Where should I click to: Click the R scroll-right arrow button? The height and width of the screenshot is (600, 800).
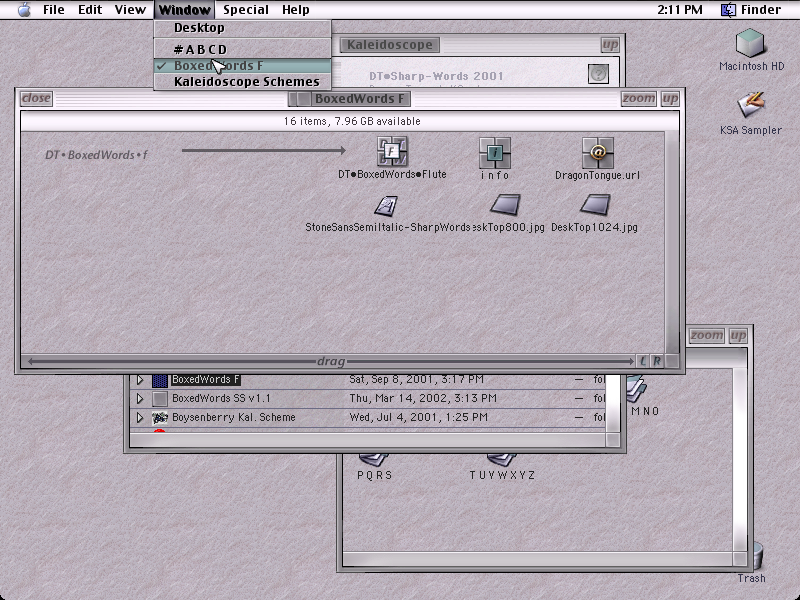657,361
